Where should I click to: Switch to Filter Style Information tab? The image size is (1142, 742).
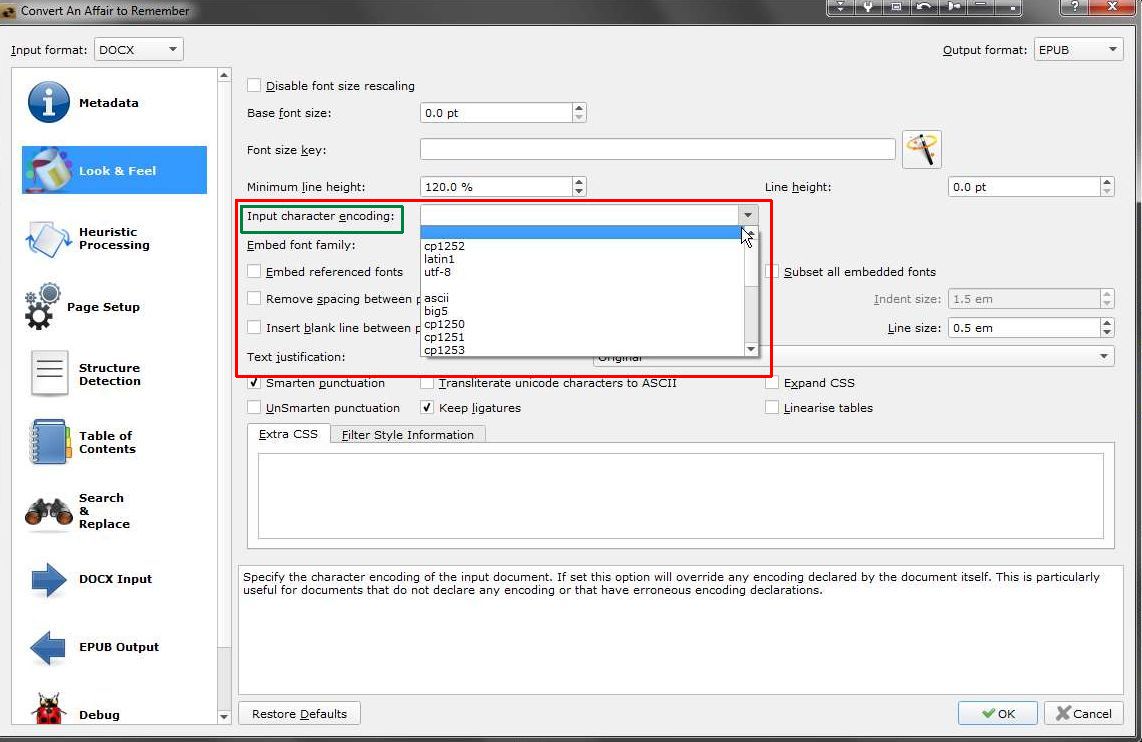408,435
